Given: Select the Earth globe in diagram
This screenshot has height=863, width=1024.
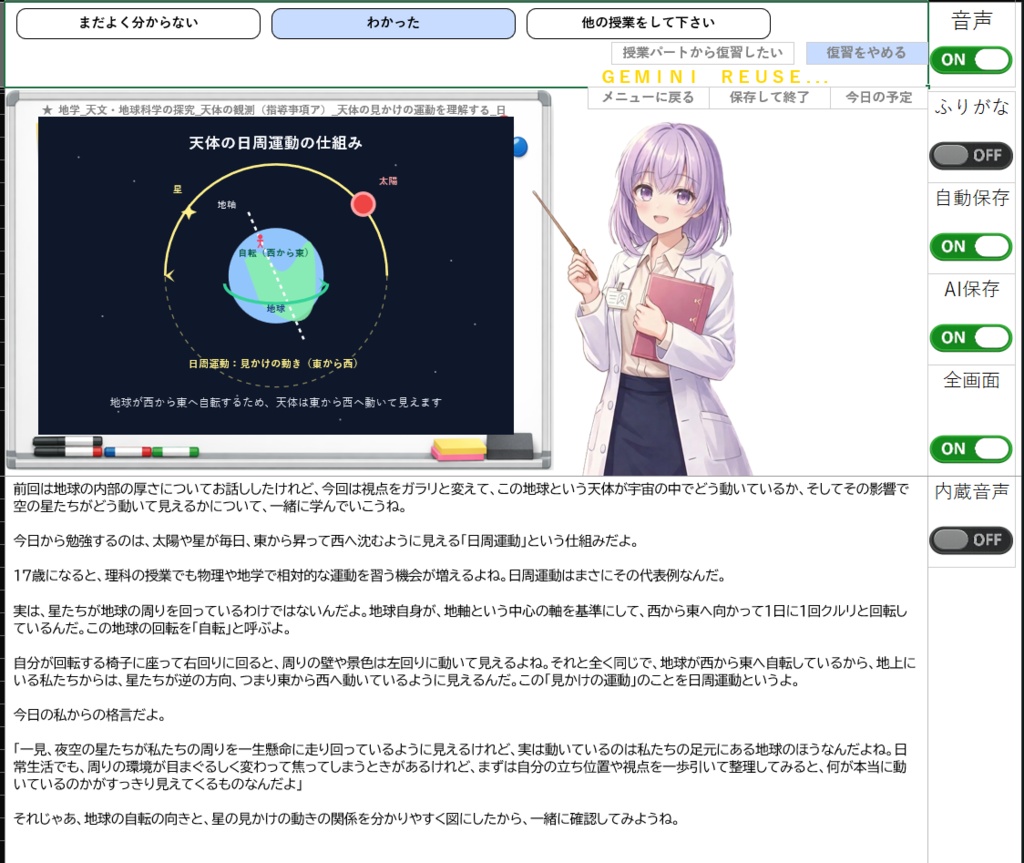Looking at the screenshot, I should [276, 276].
